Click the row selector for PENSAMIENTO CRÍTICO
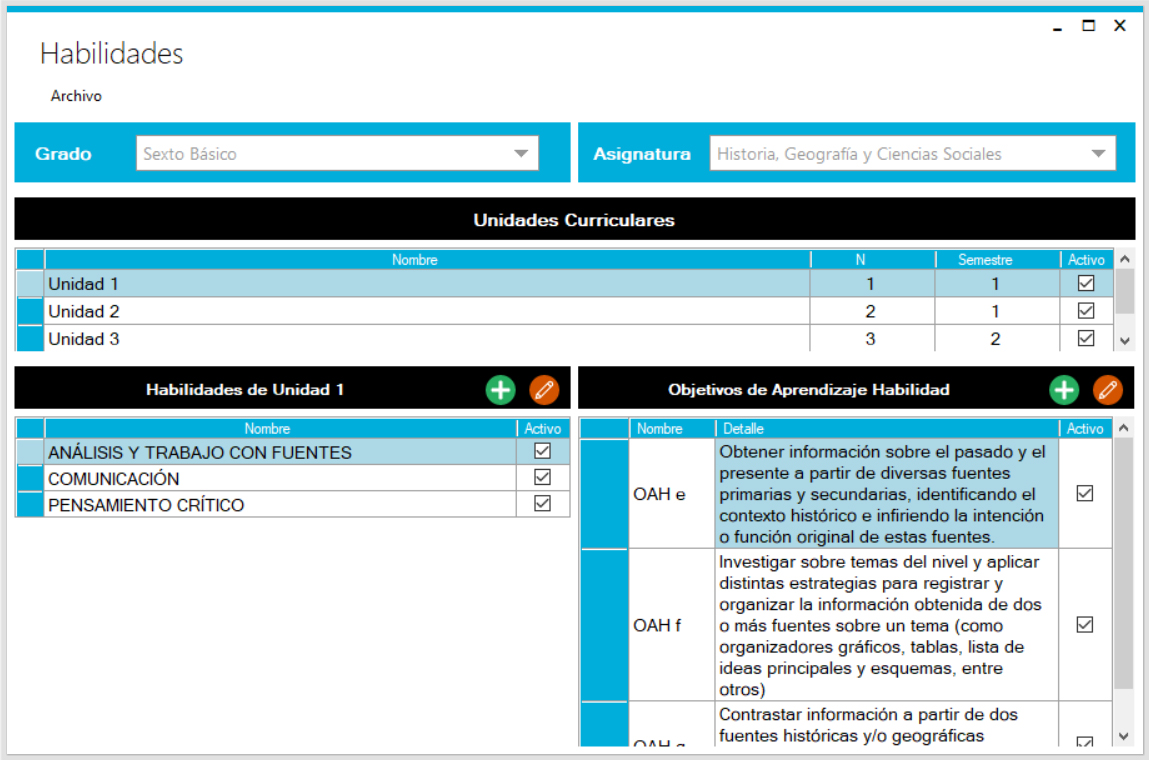Viewport: 1149px width, 760px height. click(30, 505)
